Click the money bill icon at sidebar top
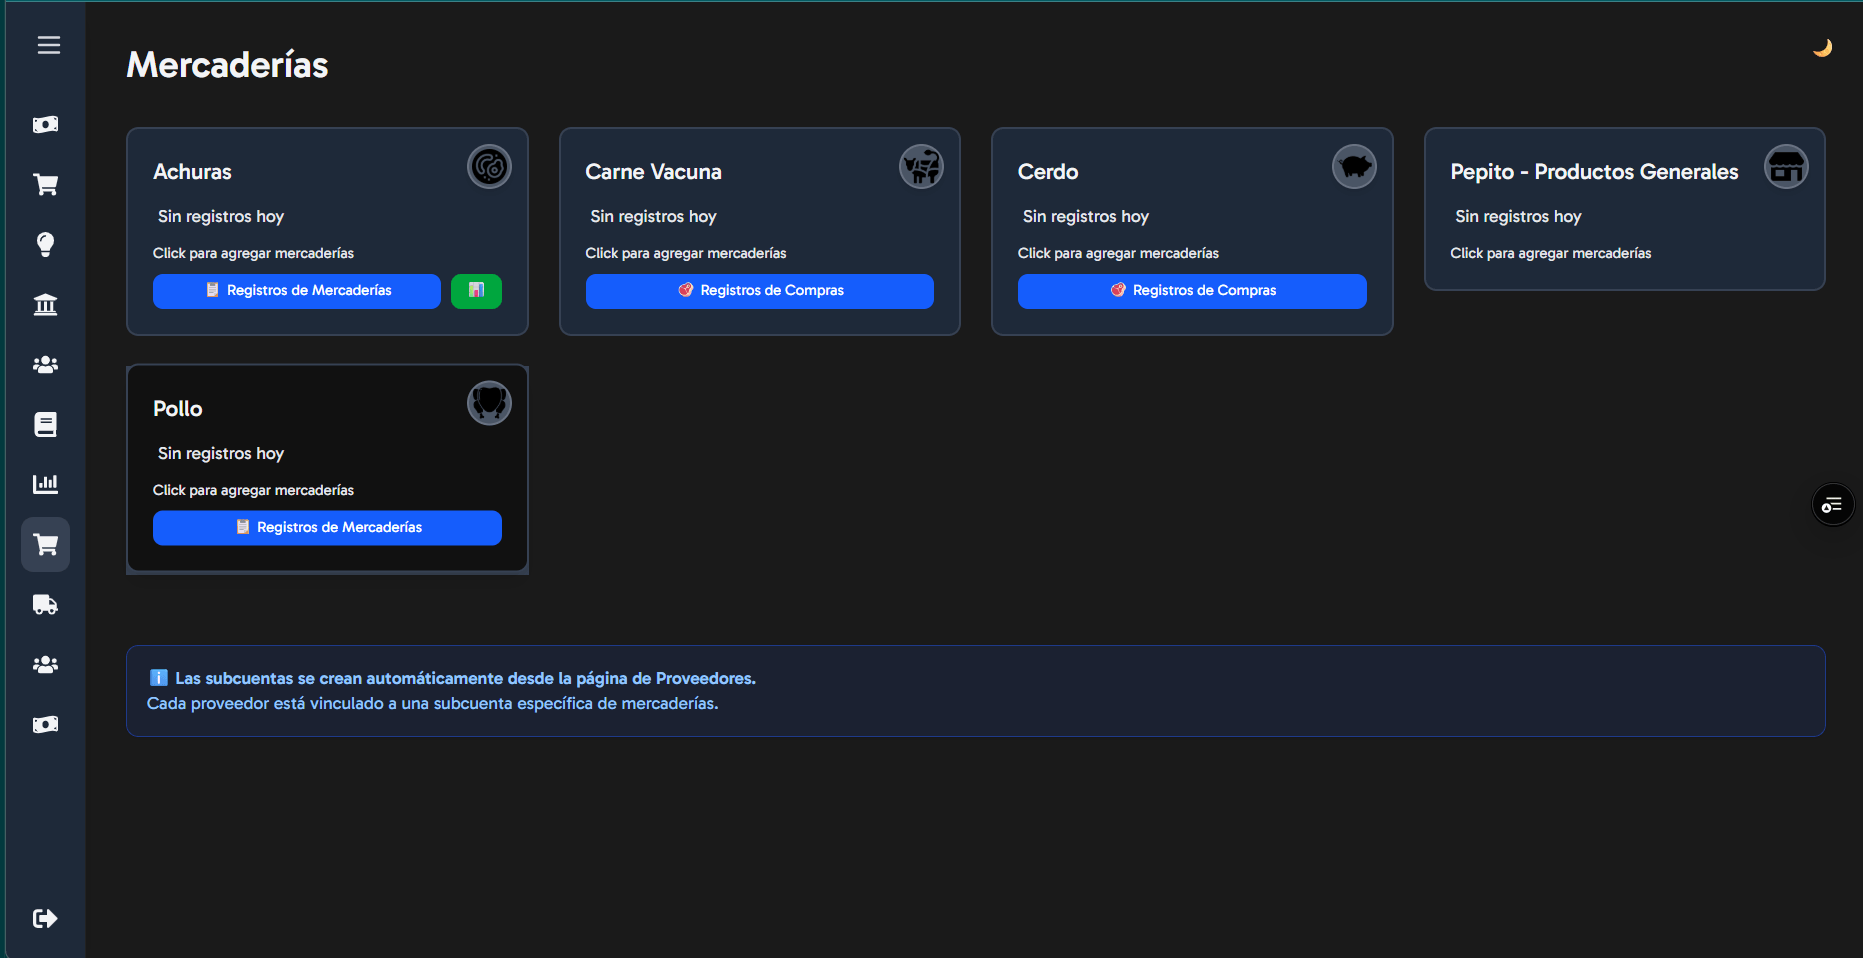This screenshot has width=1863, height=958. (45, 125)
